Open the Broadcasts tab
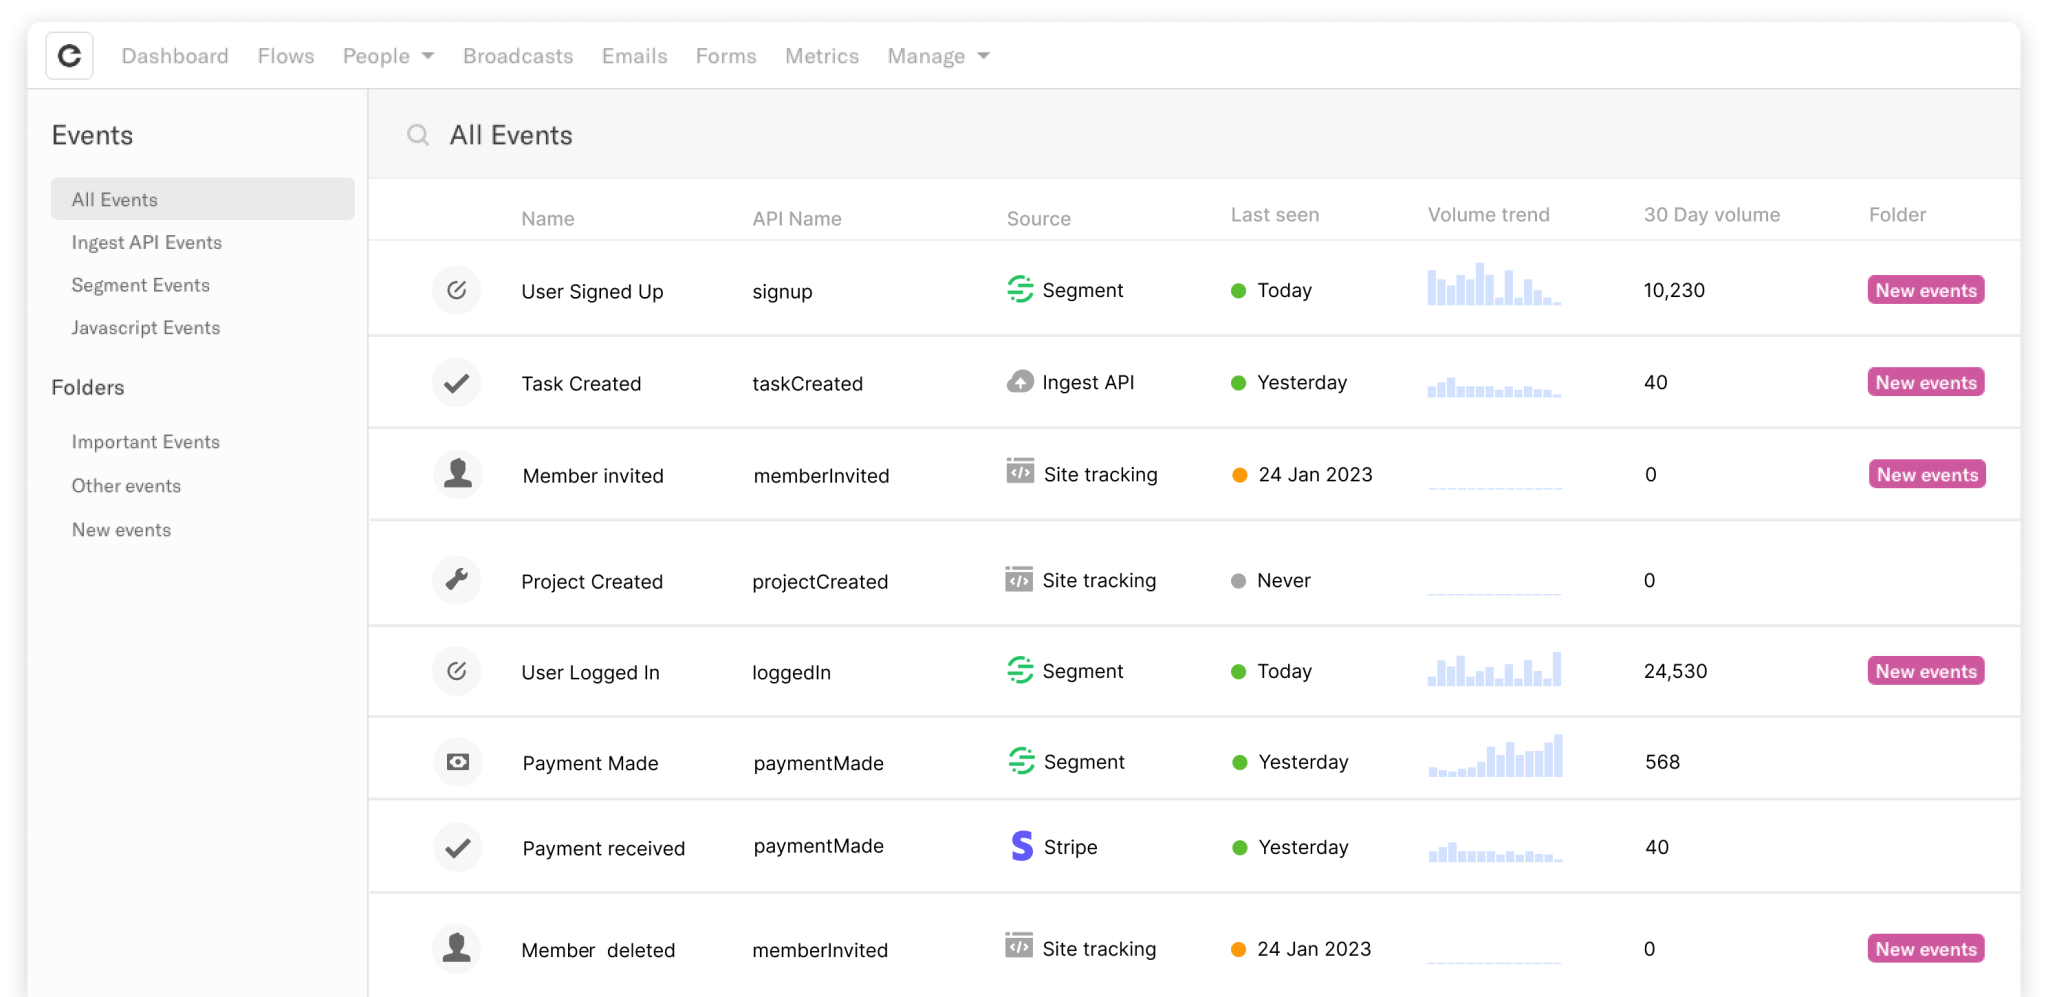2048x997 pixels. pos(518,56)
